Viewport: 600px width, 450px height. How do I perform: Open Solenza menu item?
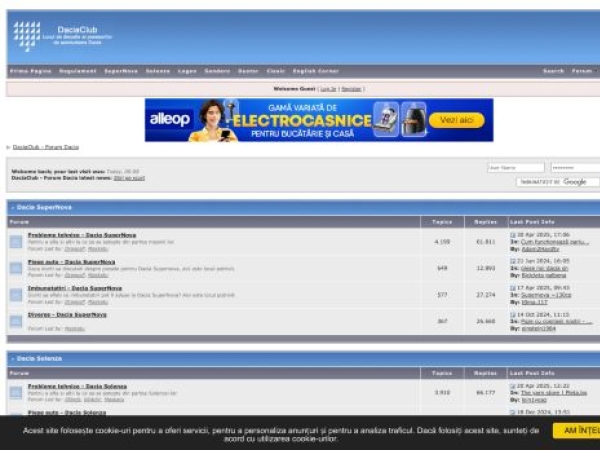pyautogui.click(x=158, y=71)
